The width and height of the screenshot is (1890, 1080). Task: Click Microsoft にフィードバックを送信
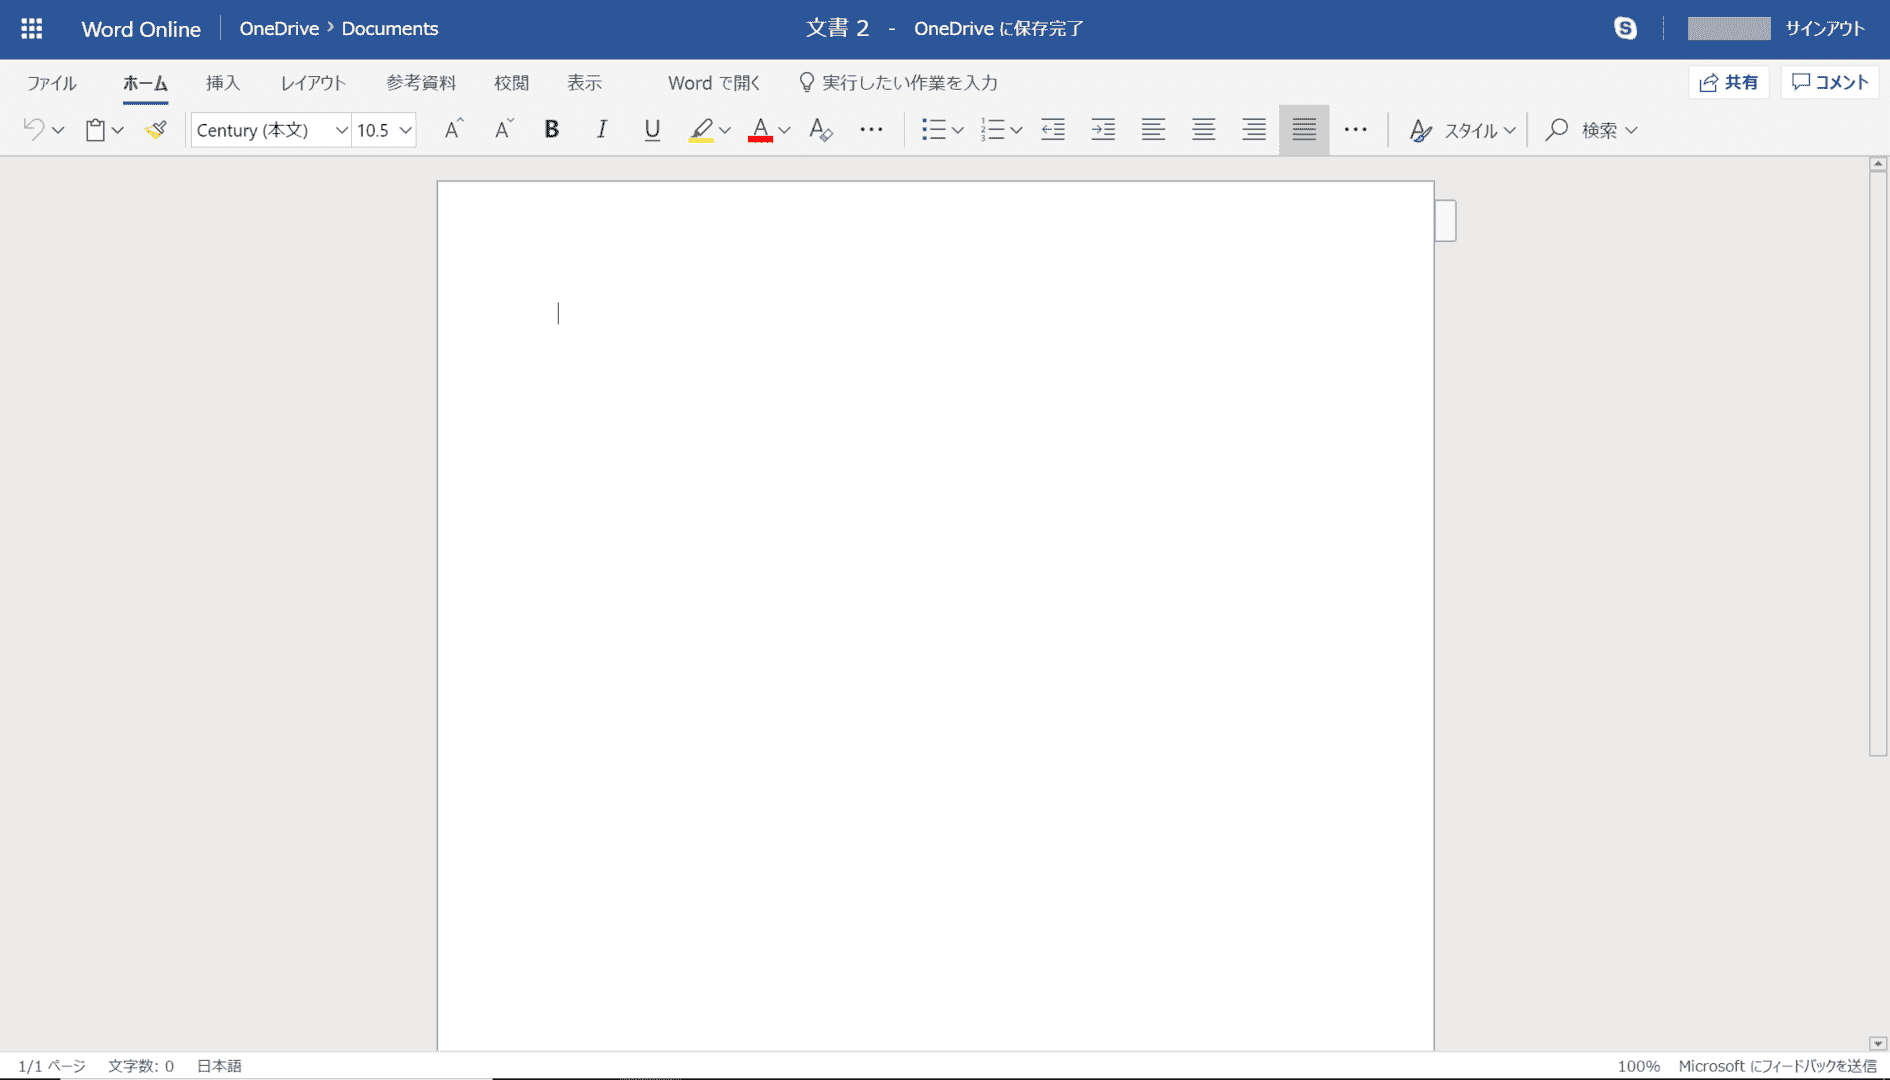tap(1777, 1066)
